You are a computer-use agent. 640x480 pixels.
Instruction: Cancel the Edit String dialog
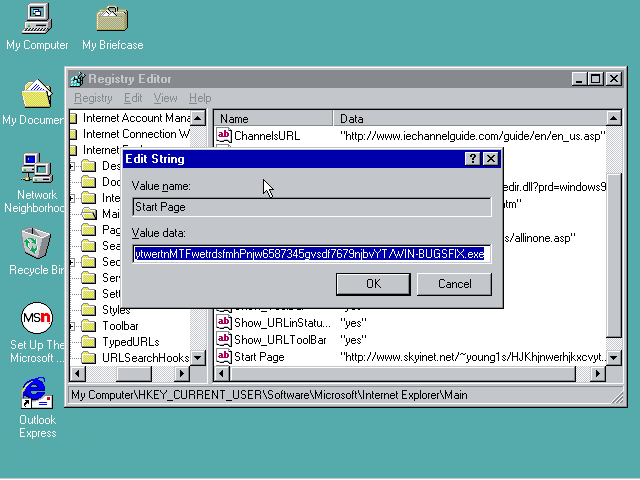454,284
